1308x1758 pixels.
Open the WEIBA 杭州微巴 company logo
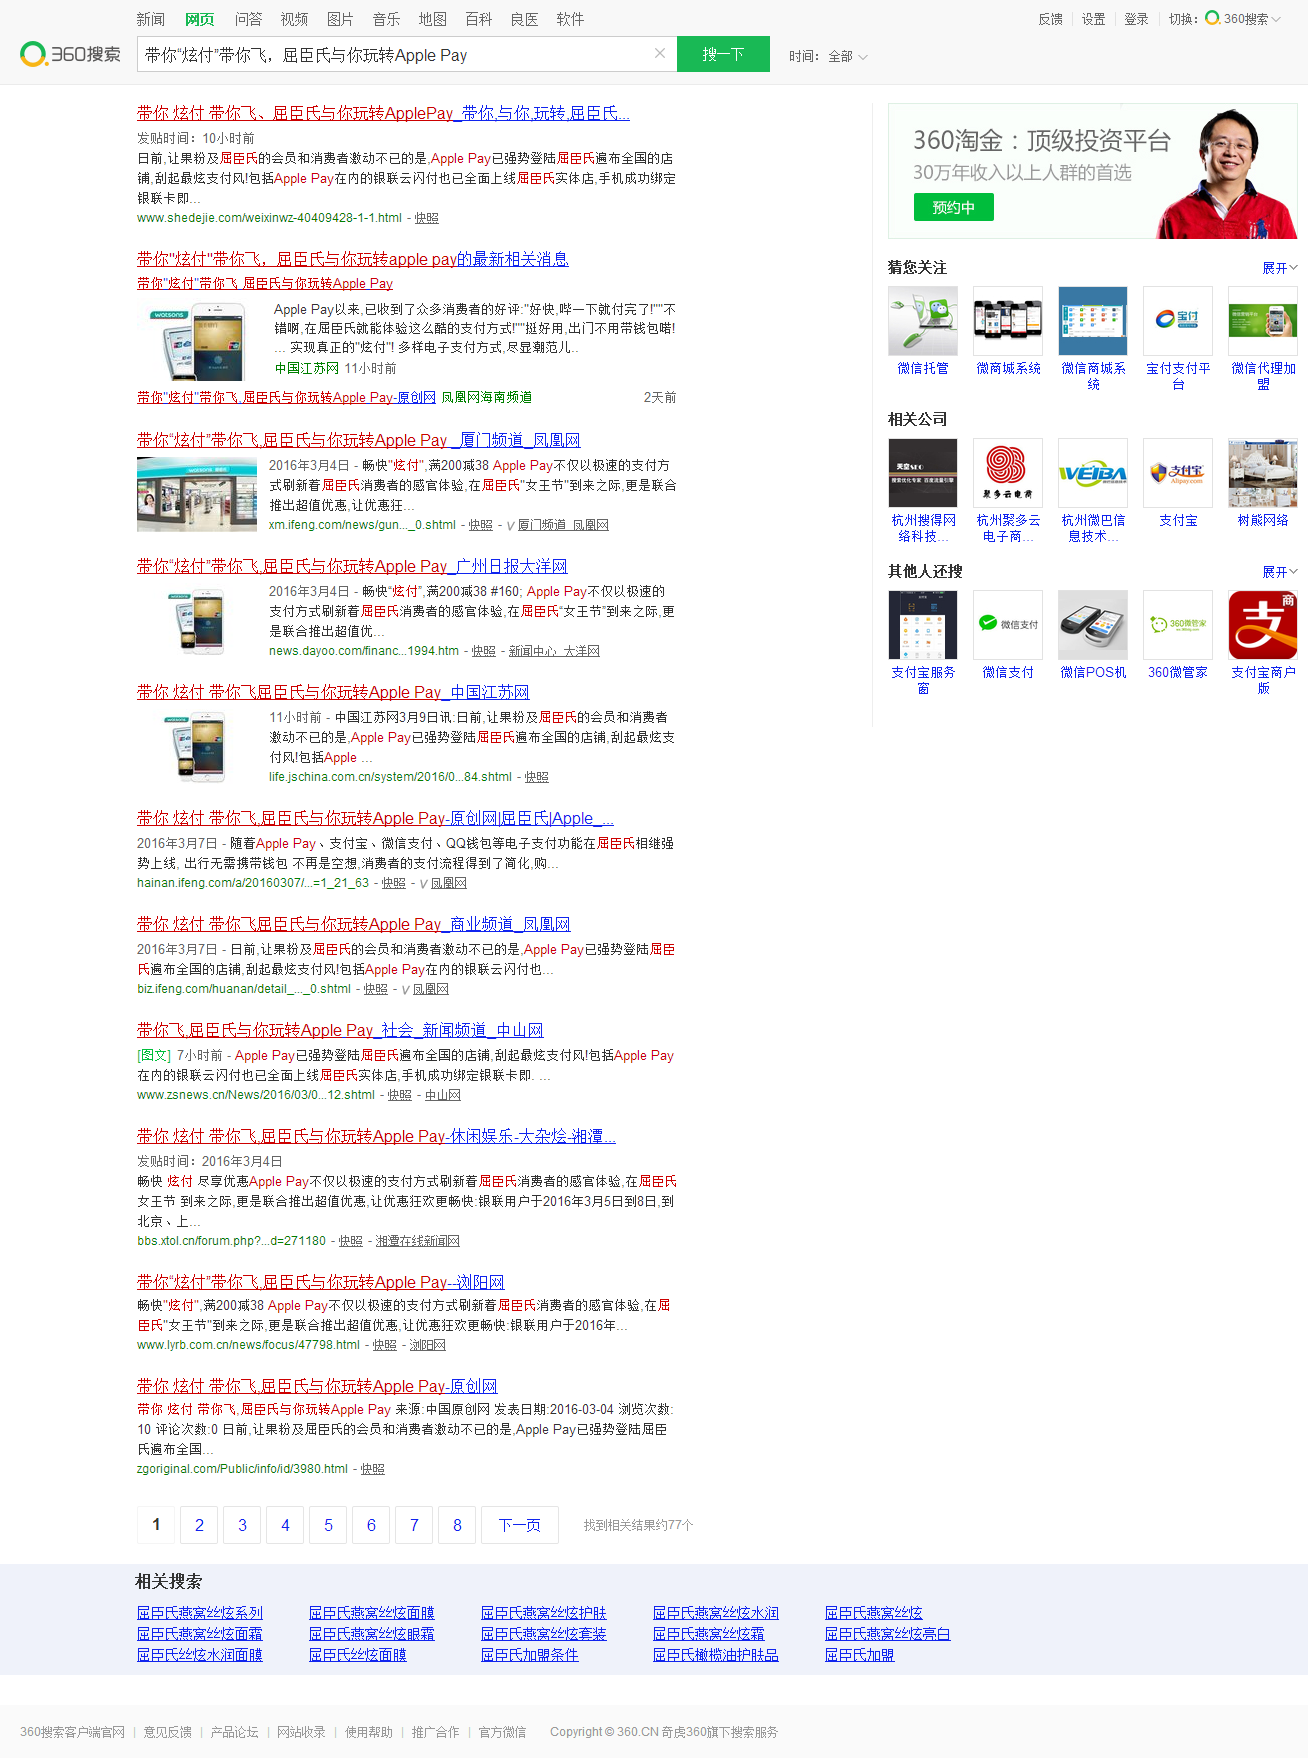[x=1093, y=473]
